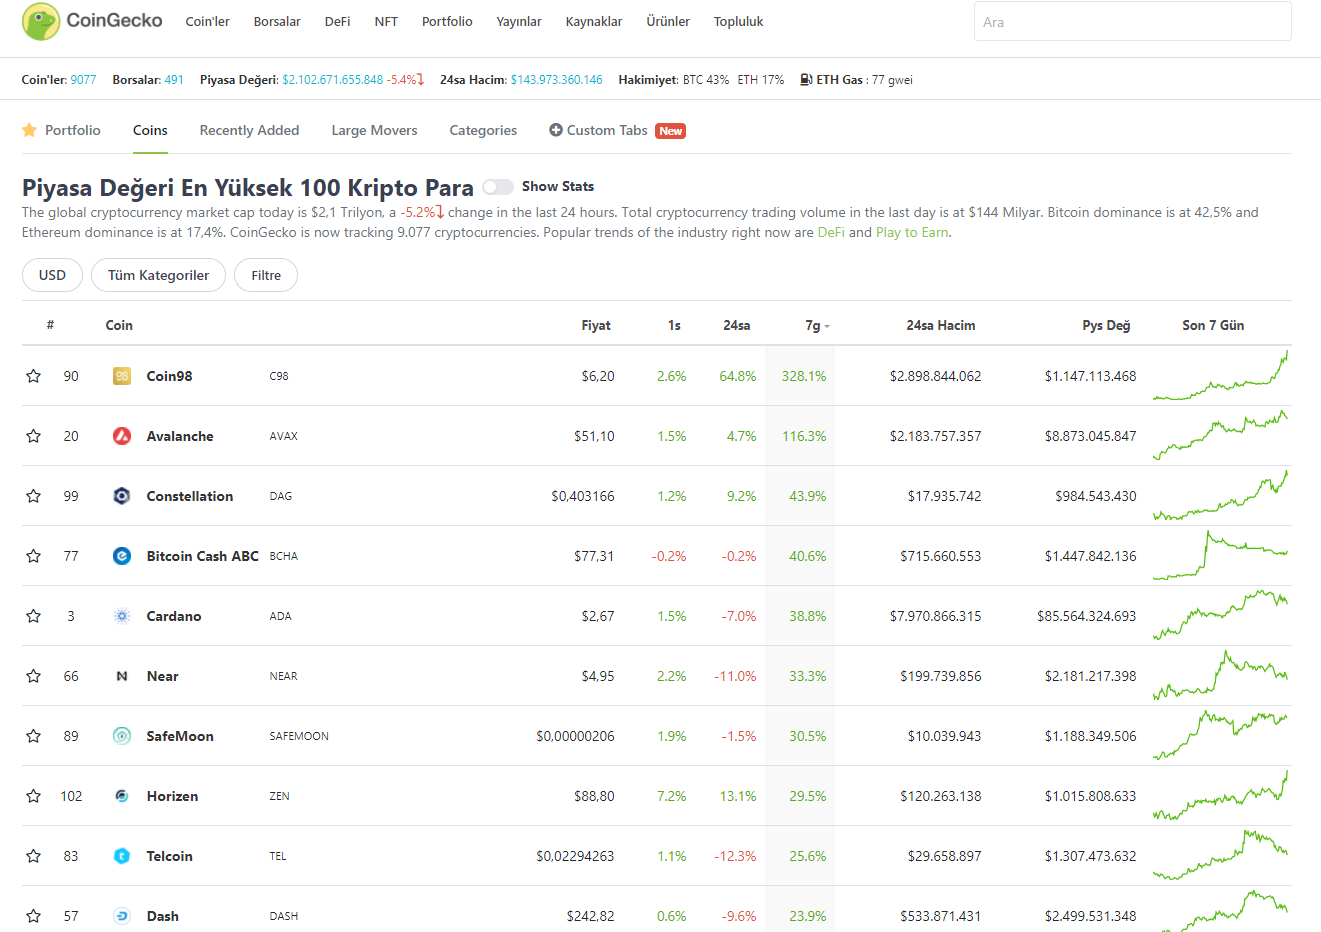
Task: Click the Avalanche price $51,10
Action: tap(594, 436)
